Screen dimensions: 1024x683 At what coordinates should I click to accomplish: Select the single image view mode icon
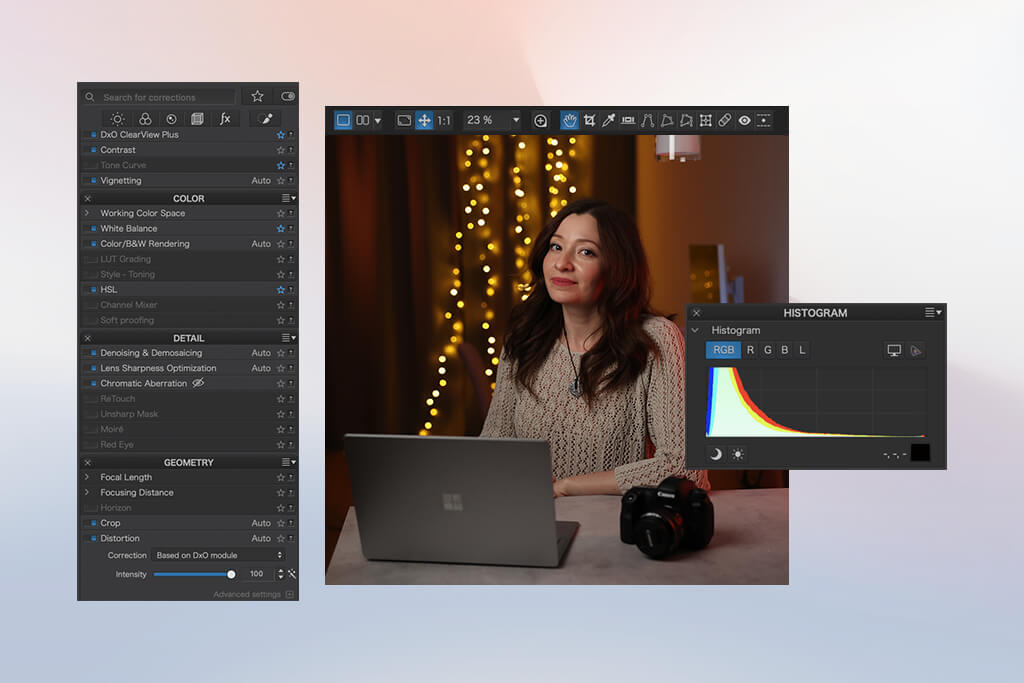pos(343,120)
